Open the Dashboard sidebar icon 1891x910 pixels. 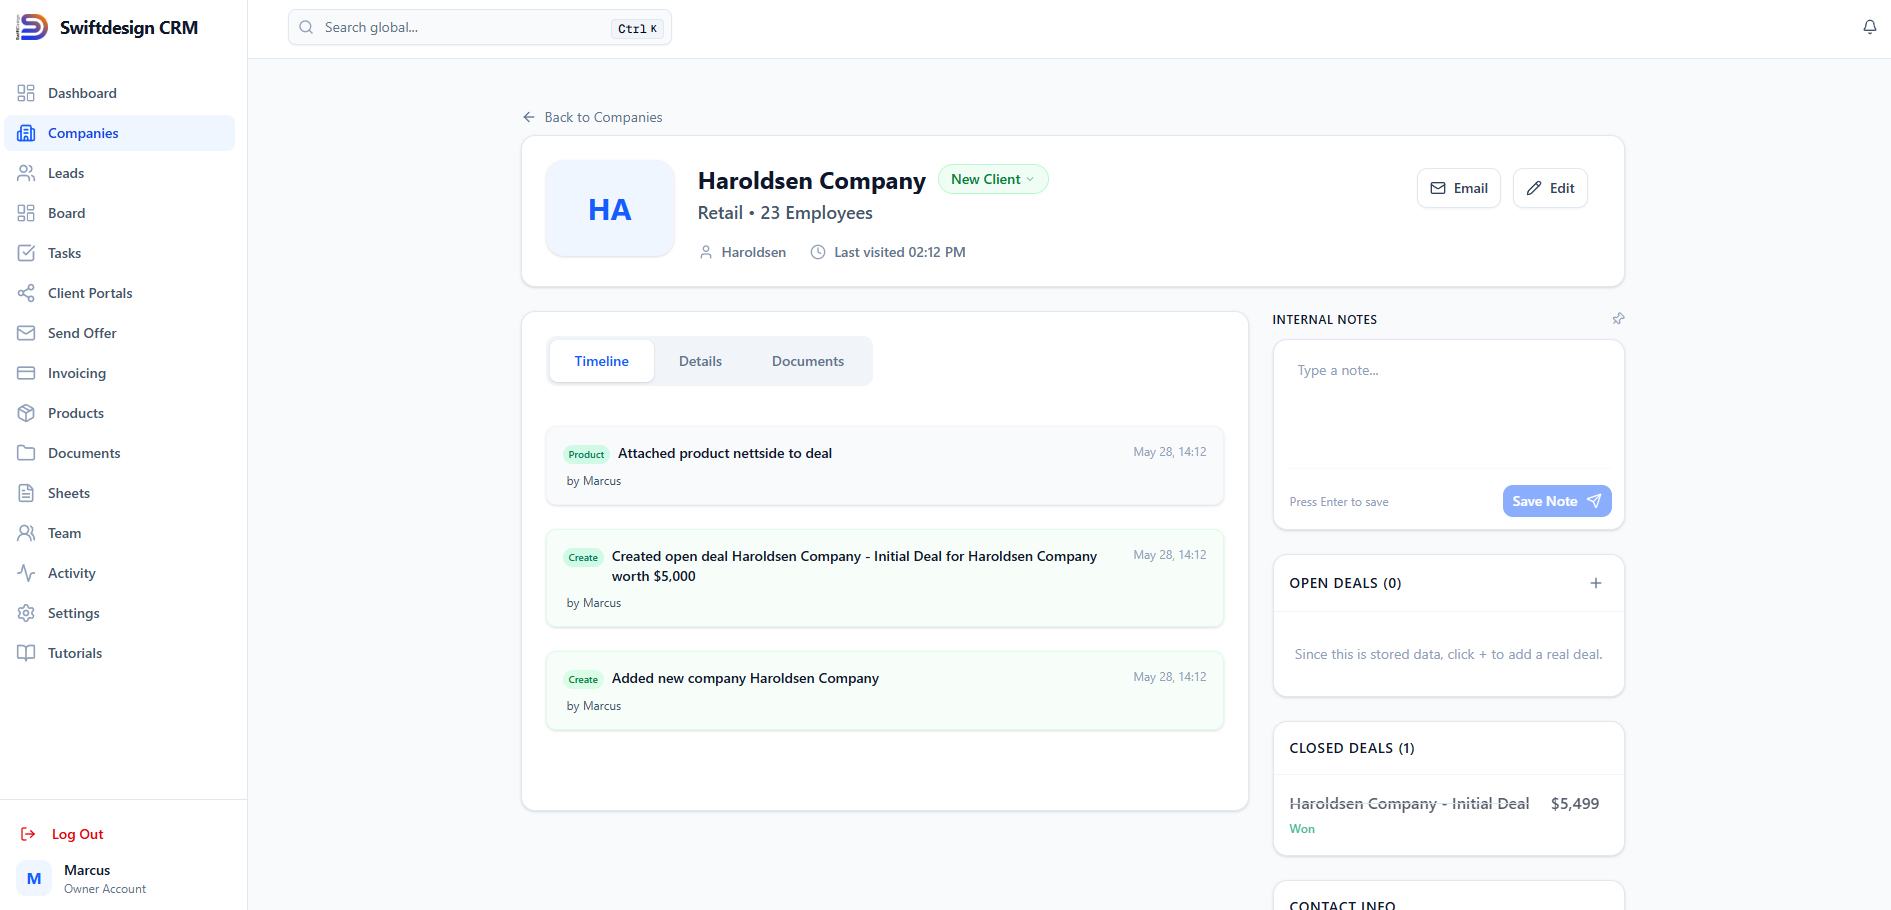(26, 93)
